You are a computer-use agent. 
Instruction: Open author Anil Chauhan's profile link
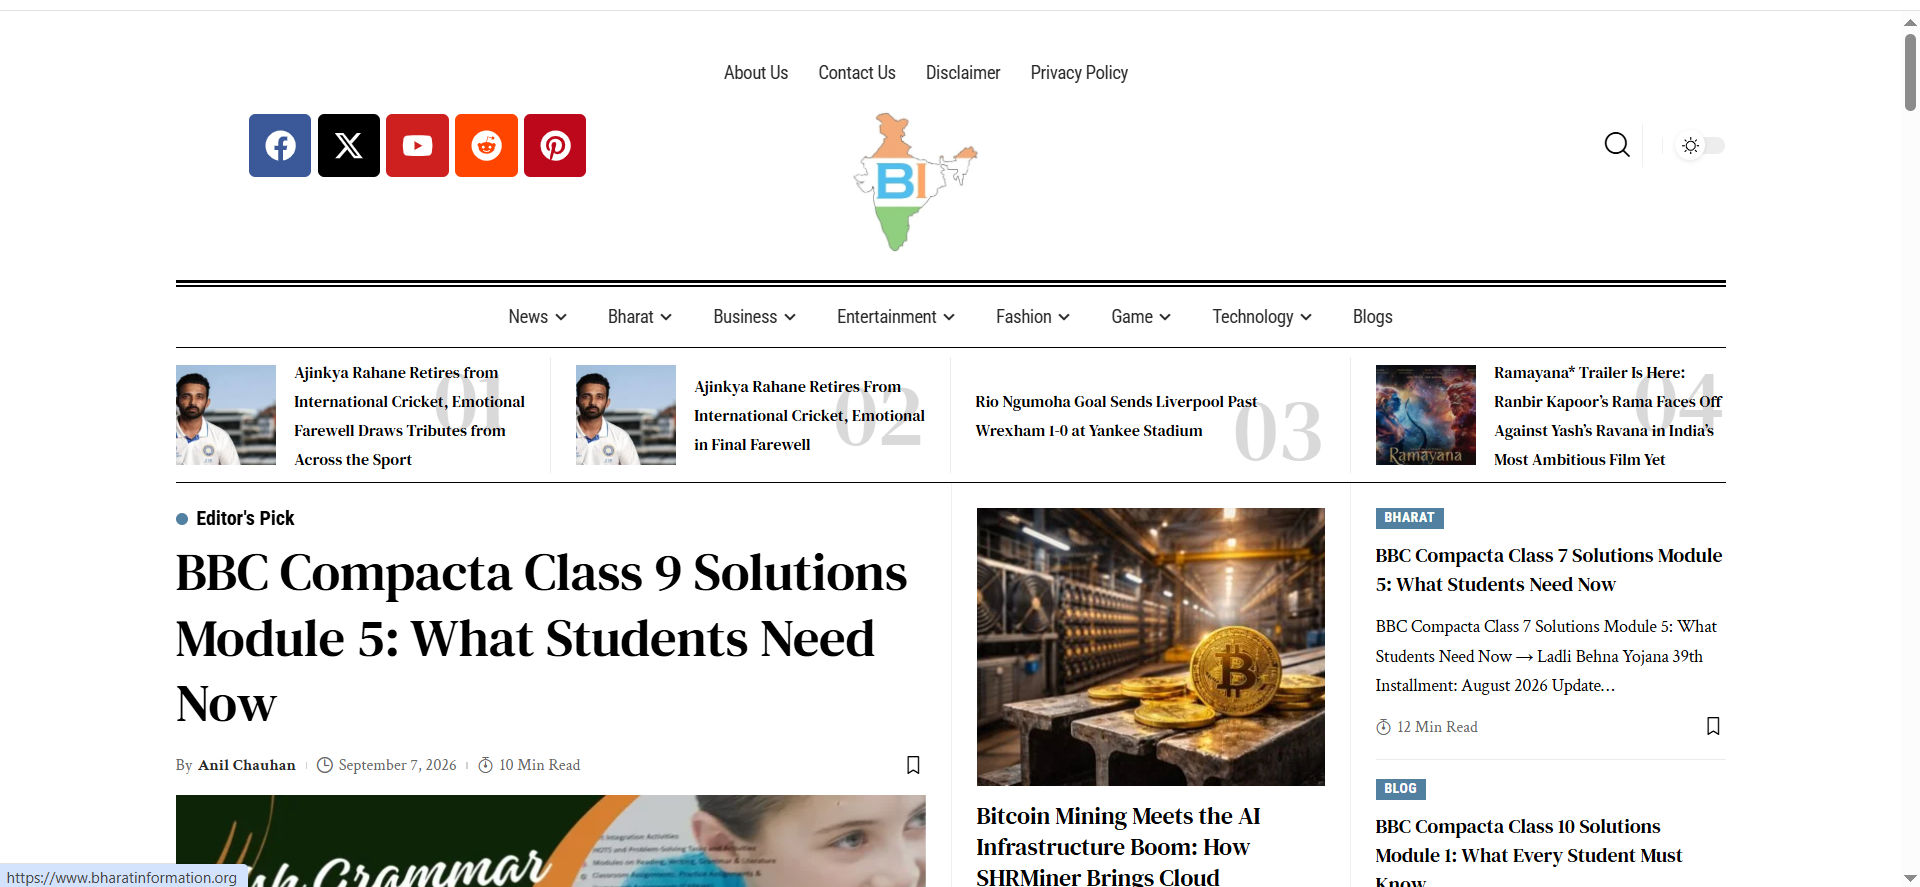(247, 765)
